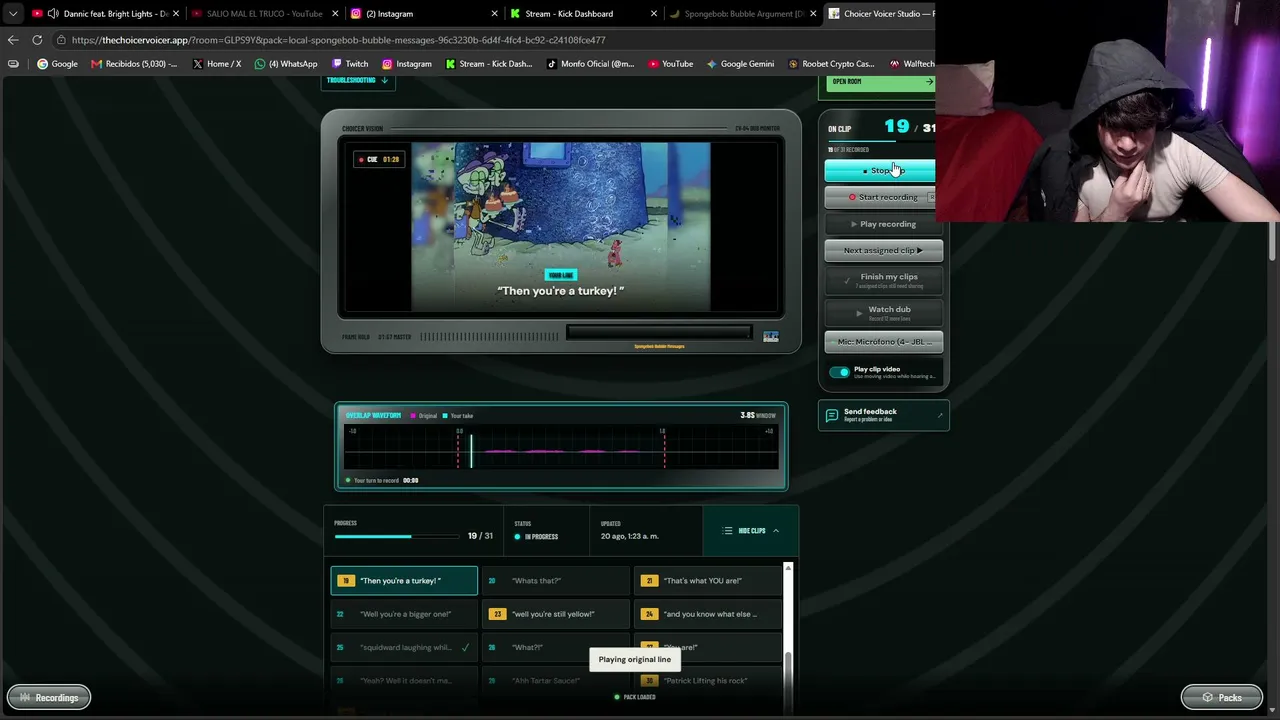This screenshot has height=720, width=1280.
Task: Click the tab groups icon in bookmarks bar
Action: [x=13, y=64]
